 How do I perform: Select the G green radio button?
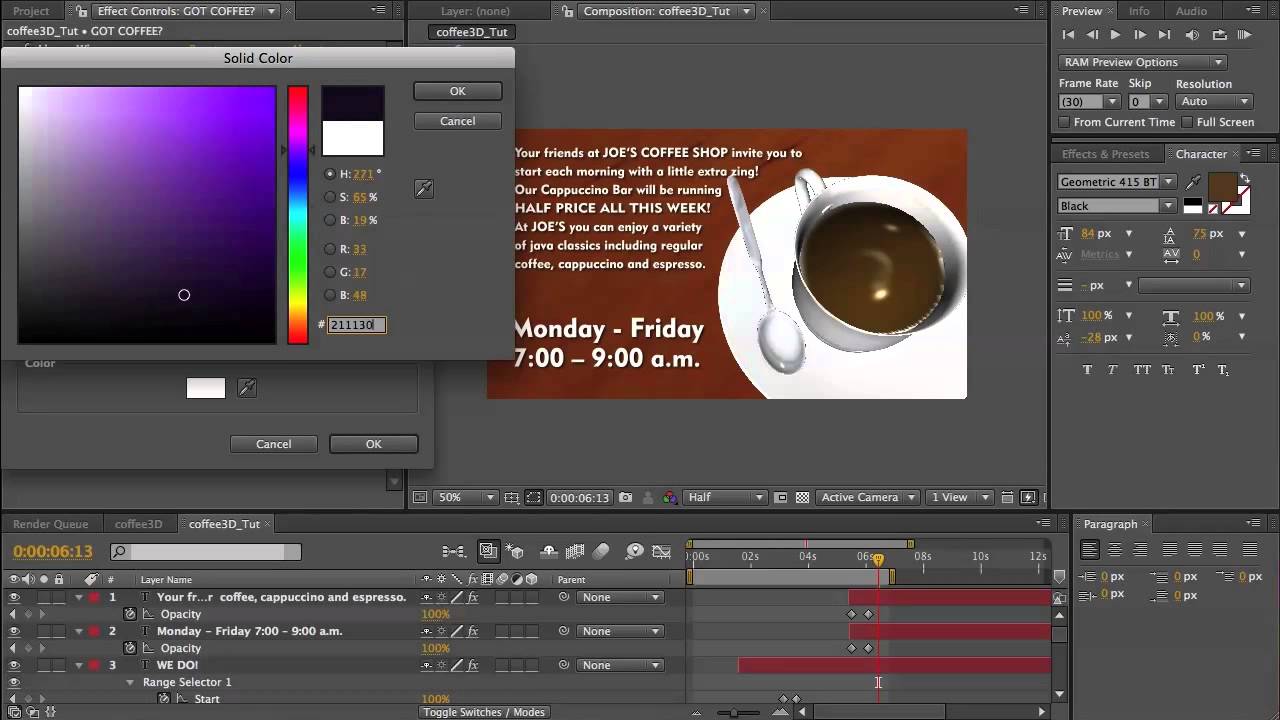pyautogui.click(x=330, y=272)
